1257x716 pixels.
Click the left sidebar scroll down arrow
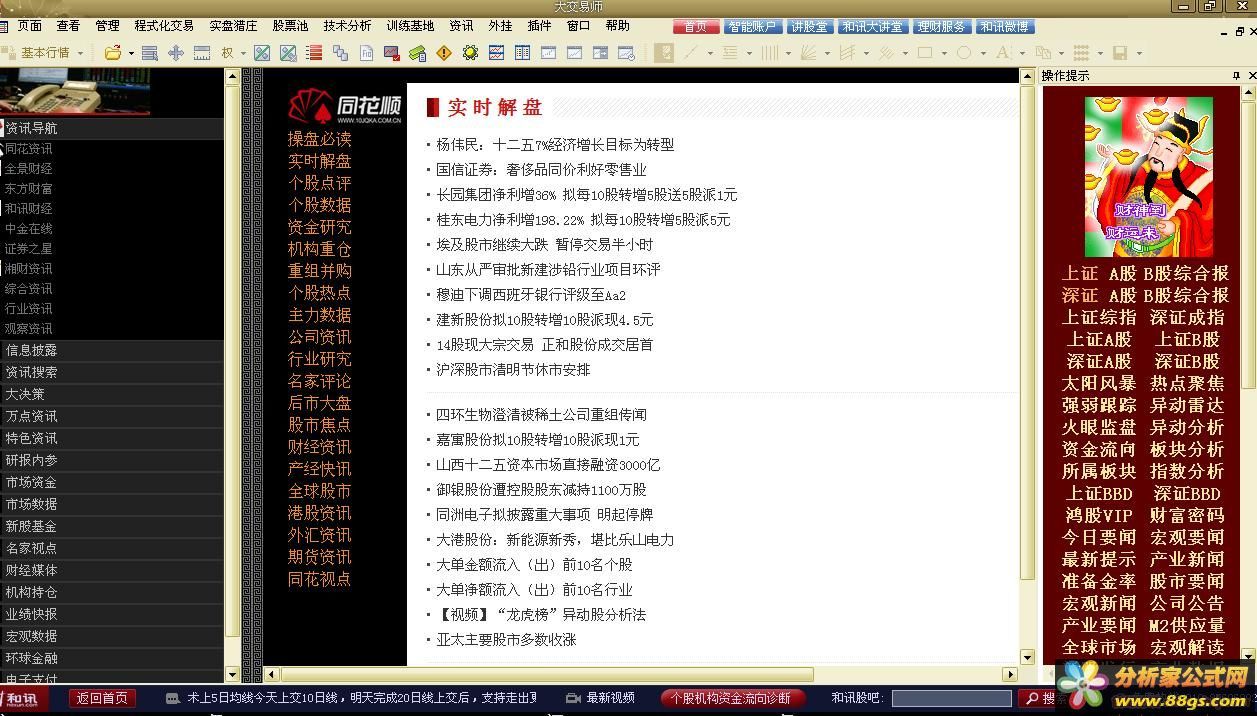232,675
